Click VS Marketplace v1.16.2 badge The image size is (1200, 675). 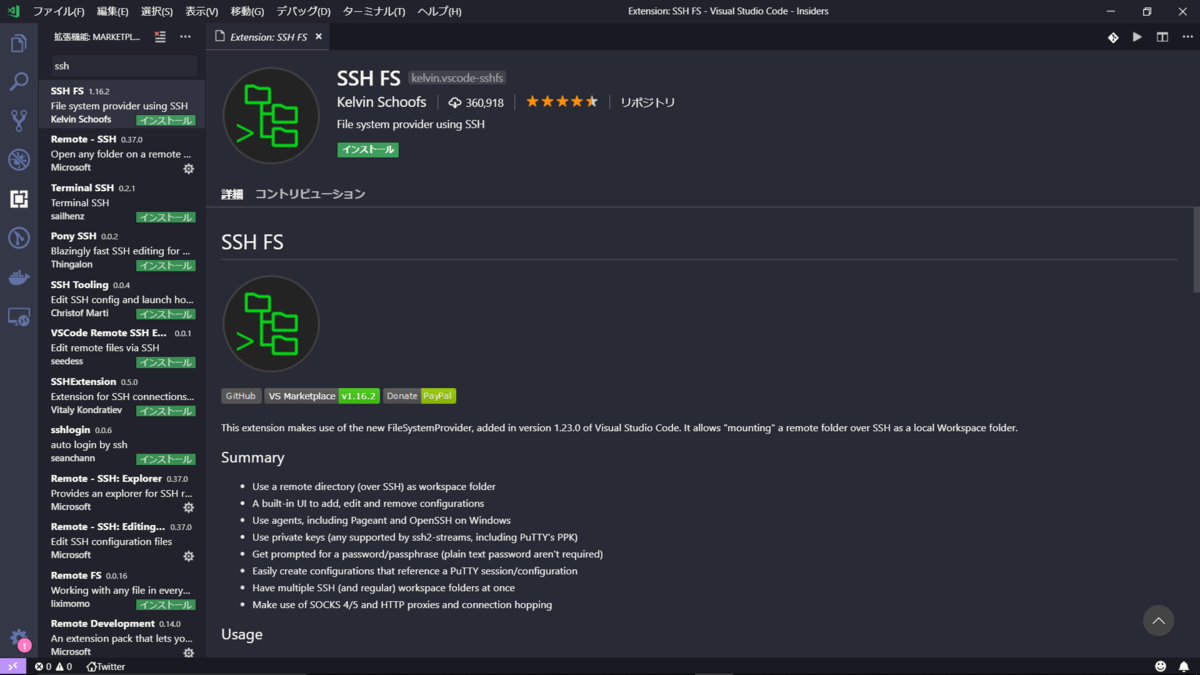(322, 396)
